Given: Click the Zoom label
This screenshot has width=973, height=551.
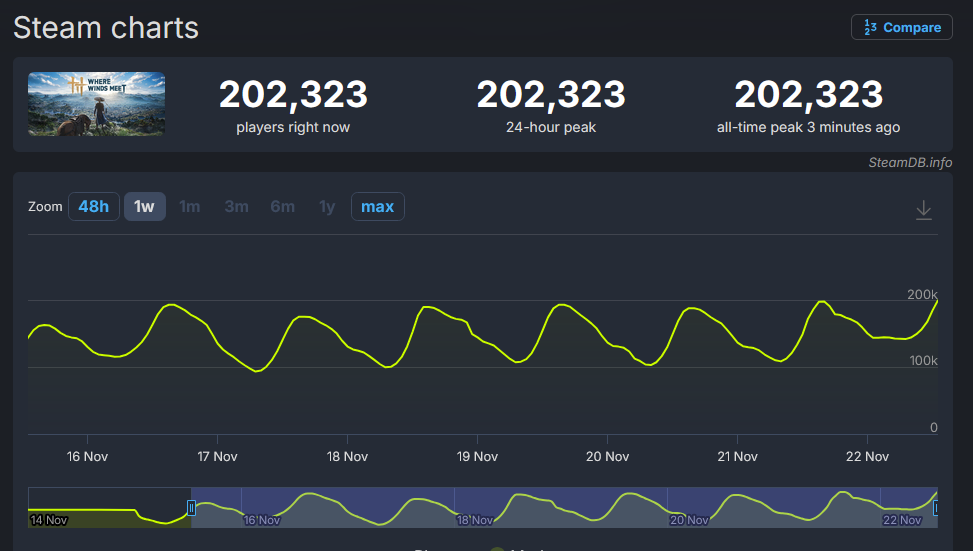Looking at the screenshot, I should coord(45,207).
